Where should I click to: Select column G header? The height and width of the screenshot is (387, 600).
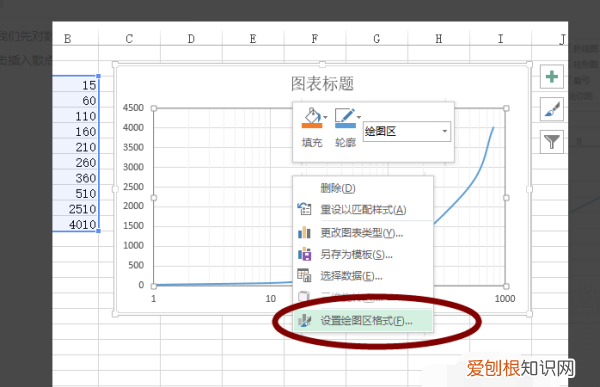point(377,39)
